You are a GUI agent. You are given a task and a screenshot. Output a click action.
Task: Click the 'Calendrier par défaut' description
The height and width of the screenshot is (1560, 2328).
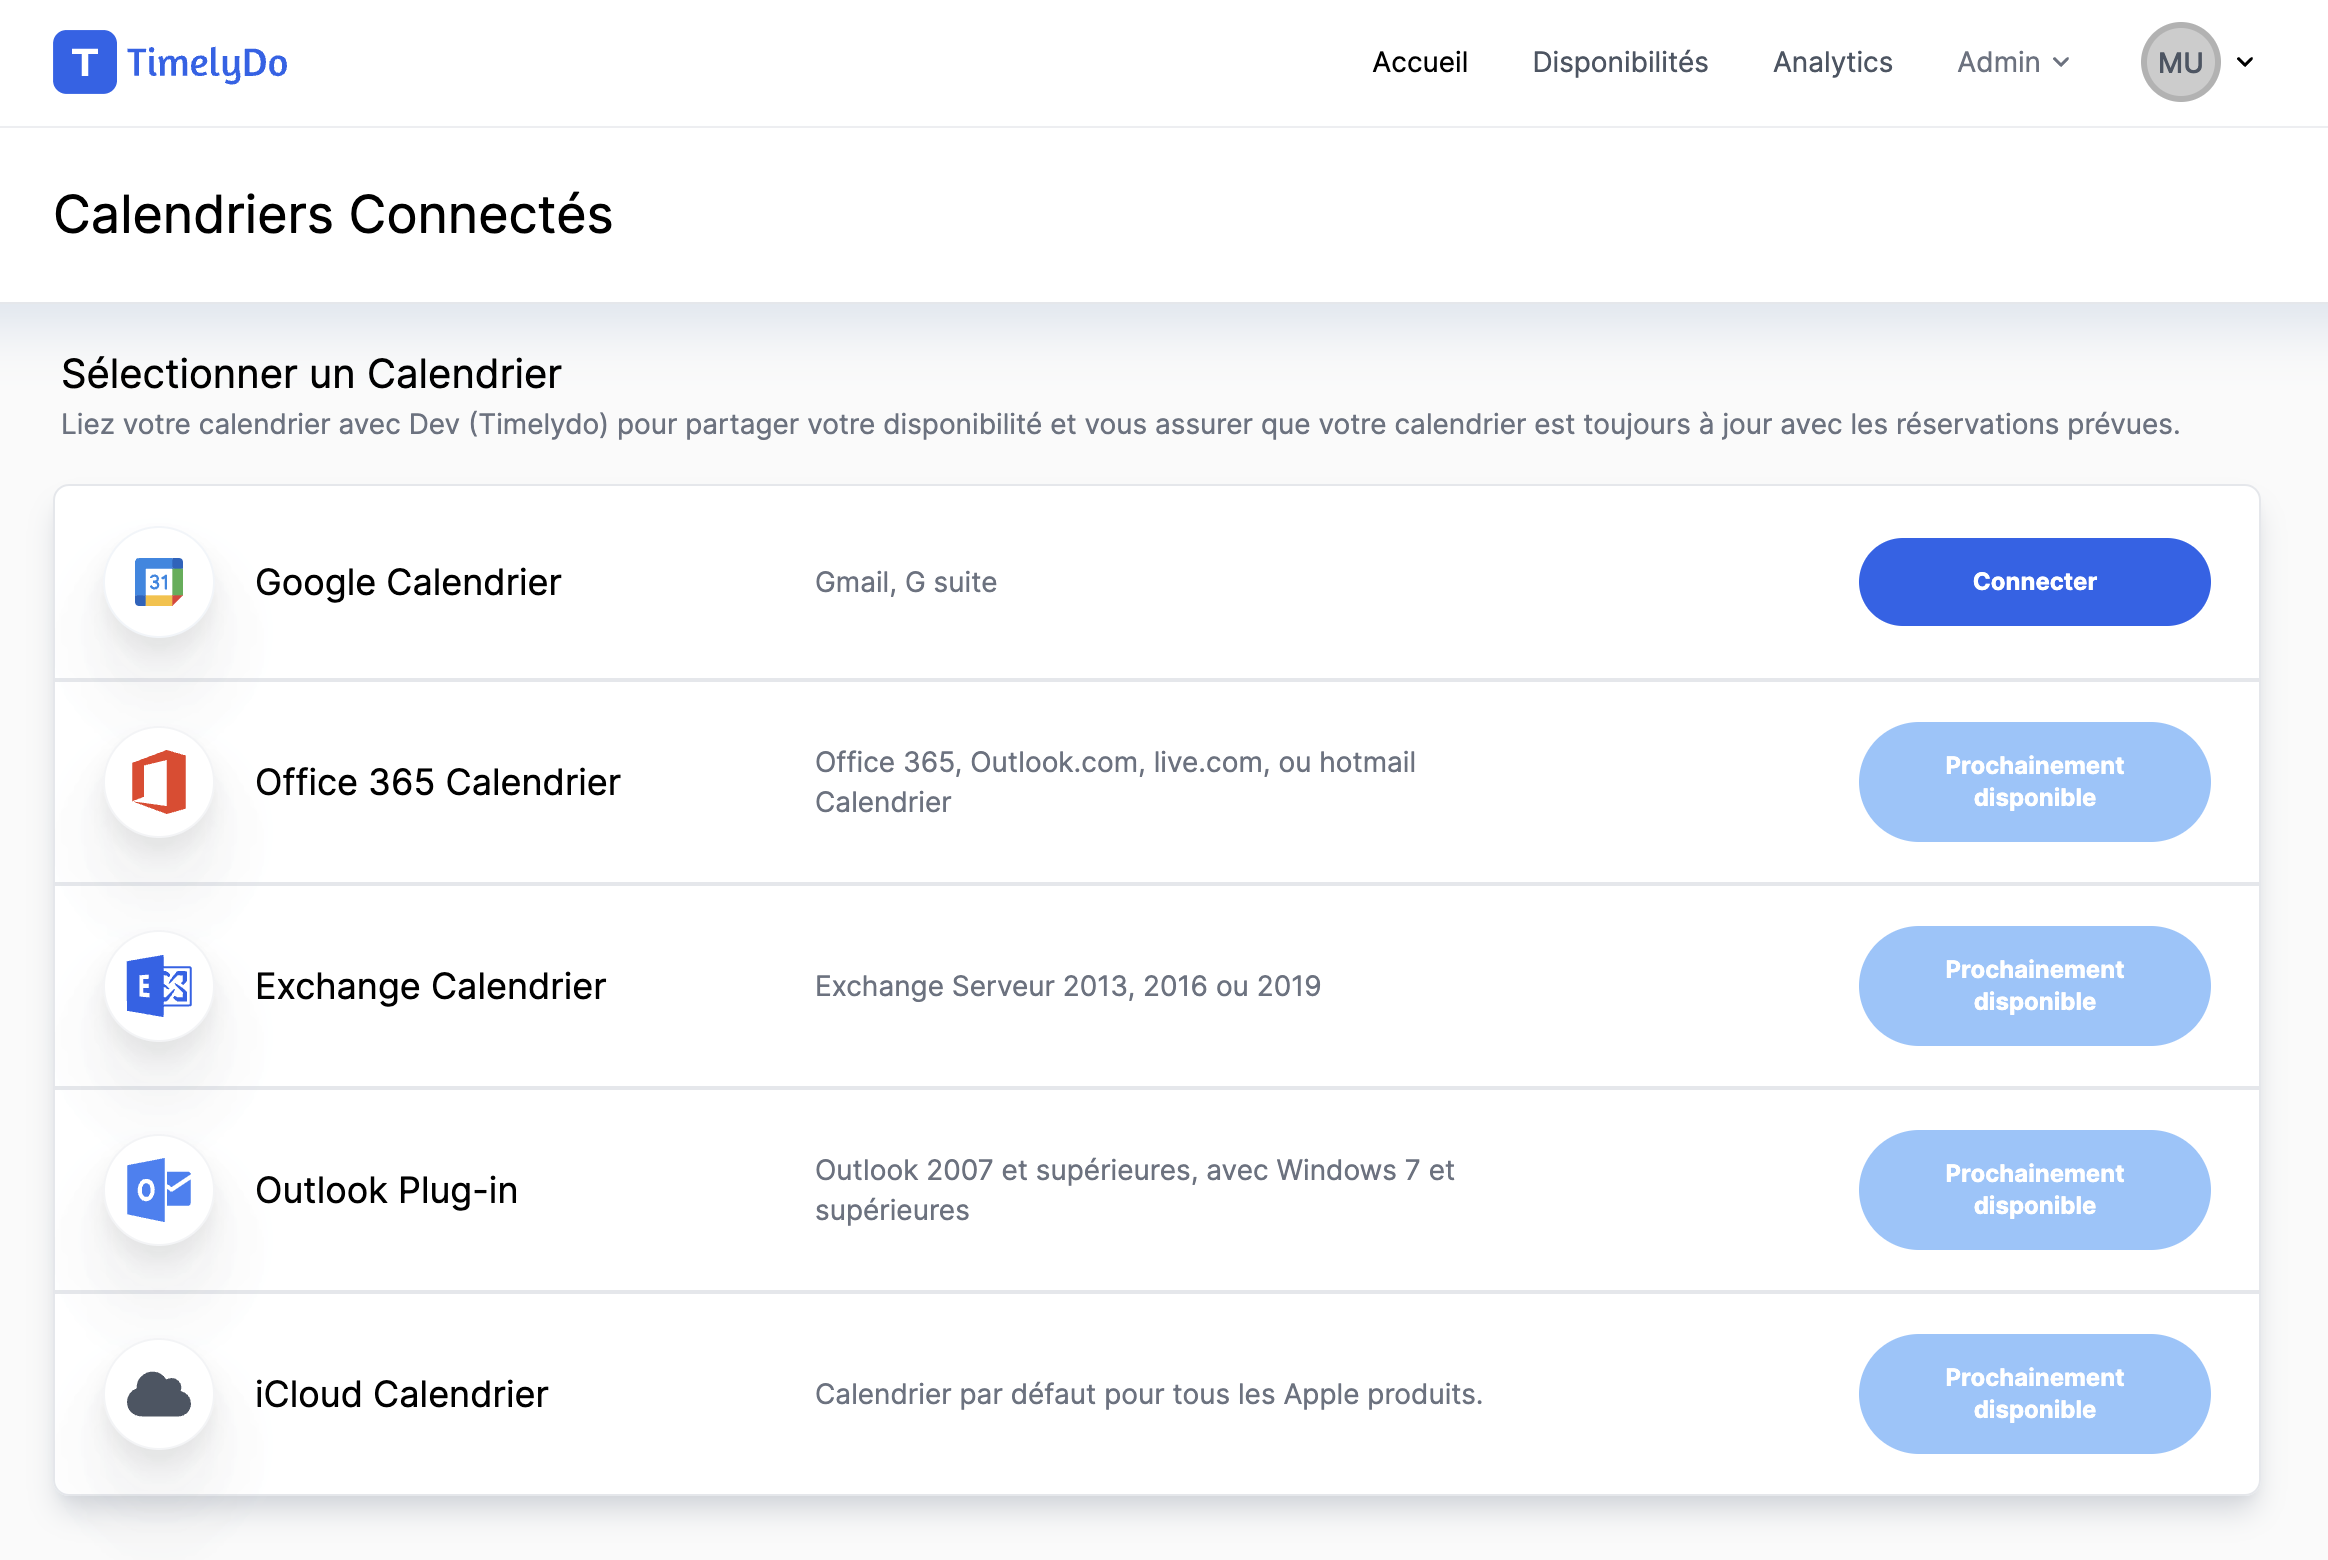pos(1149,1394)
